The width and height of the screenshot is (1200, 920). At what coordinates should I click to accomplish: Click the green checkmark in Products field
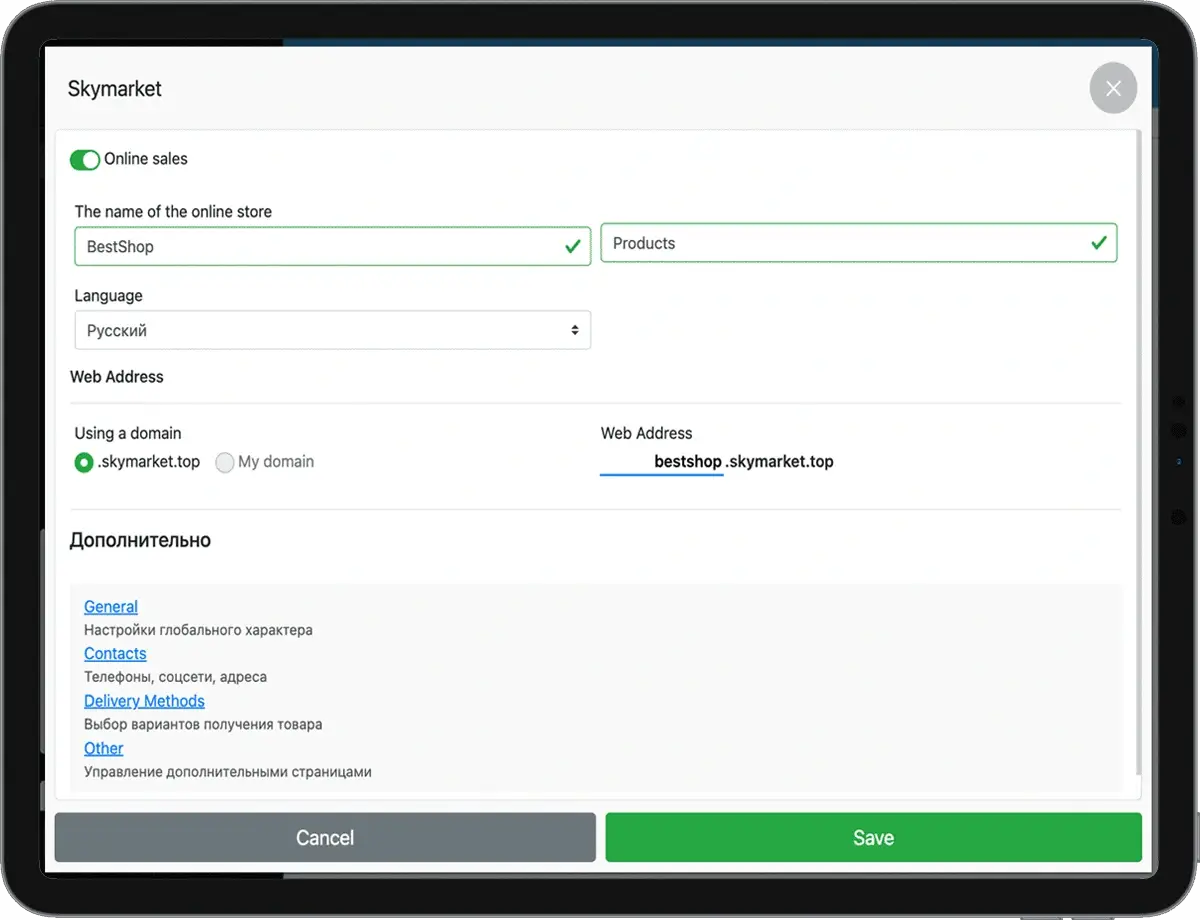coord(1099,243)
